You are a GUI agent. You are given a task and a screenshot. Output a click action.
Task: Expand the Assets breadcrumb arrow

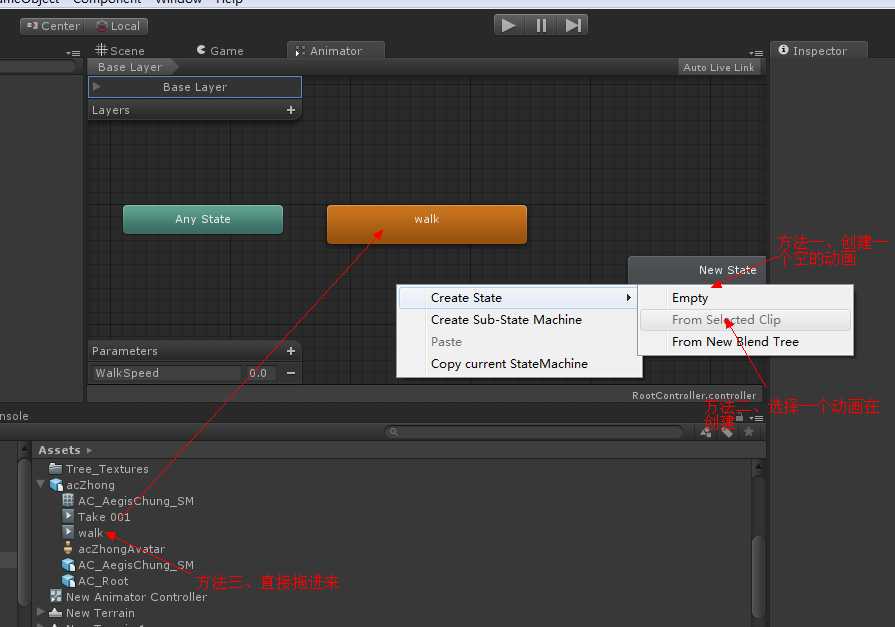[x=89, y=451]
